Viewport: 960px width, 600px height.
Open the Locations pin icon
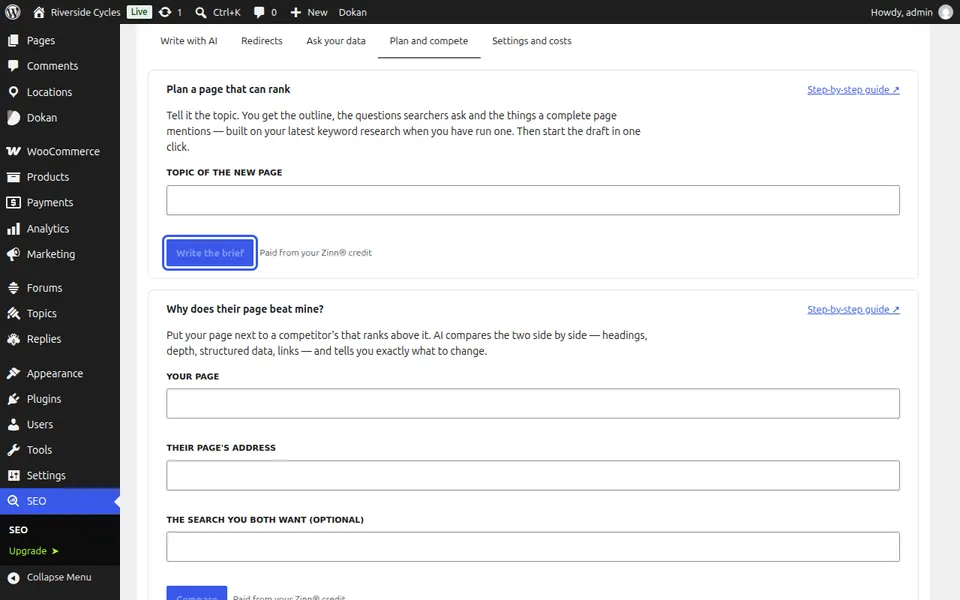[x=13, y=92]
